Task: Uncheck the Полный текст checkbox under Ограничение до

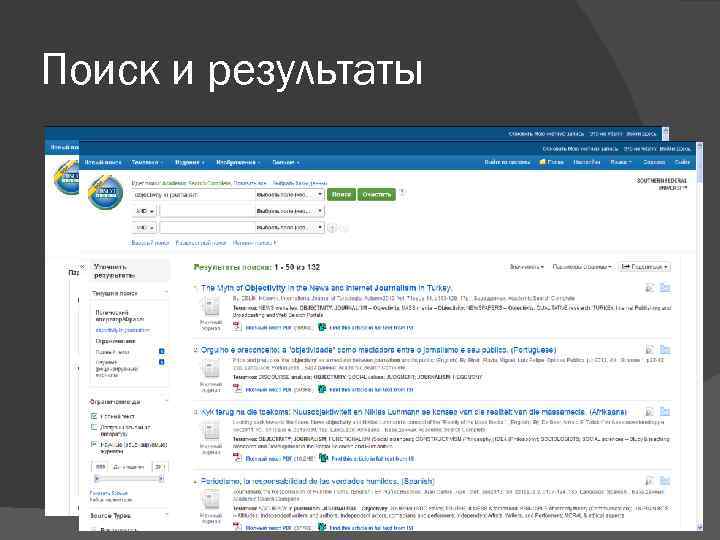Action: click(94, 416)
